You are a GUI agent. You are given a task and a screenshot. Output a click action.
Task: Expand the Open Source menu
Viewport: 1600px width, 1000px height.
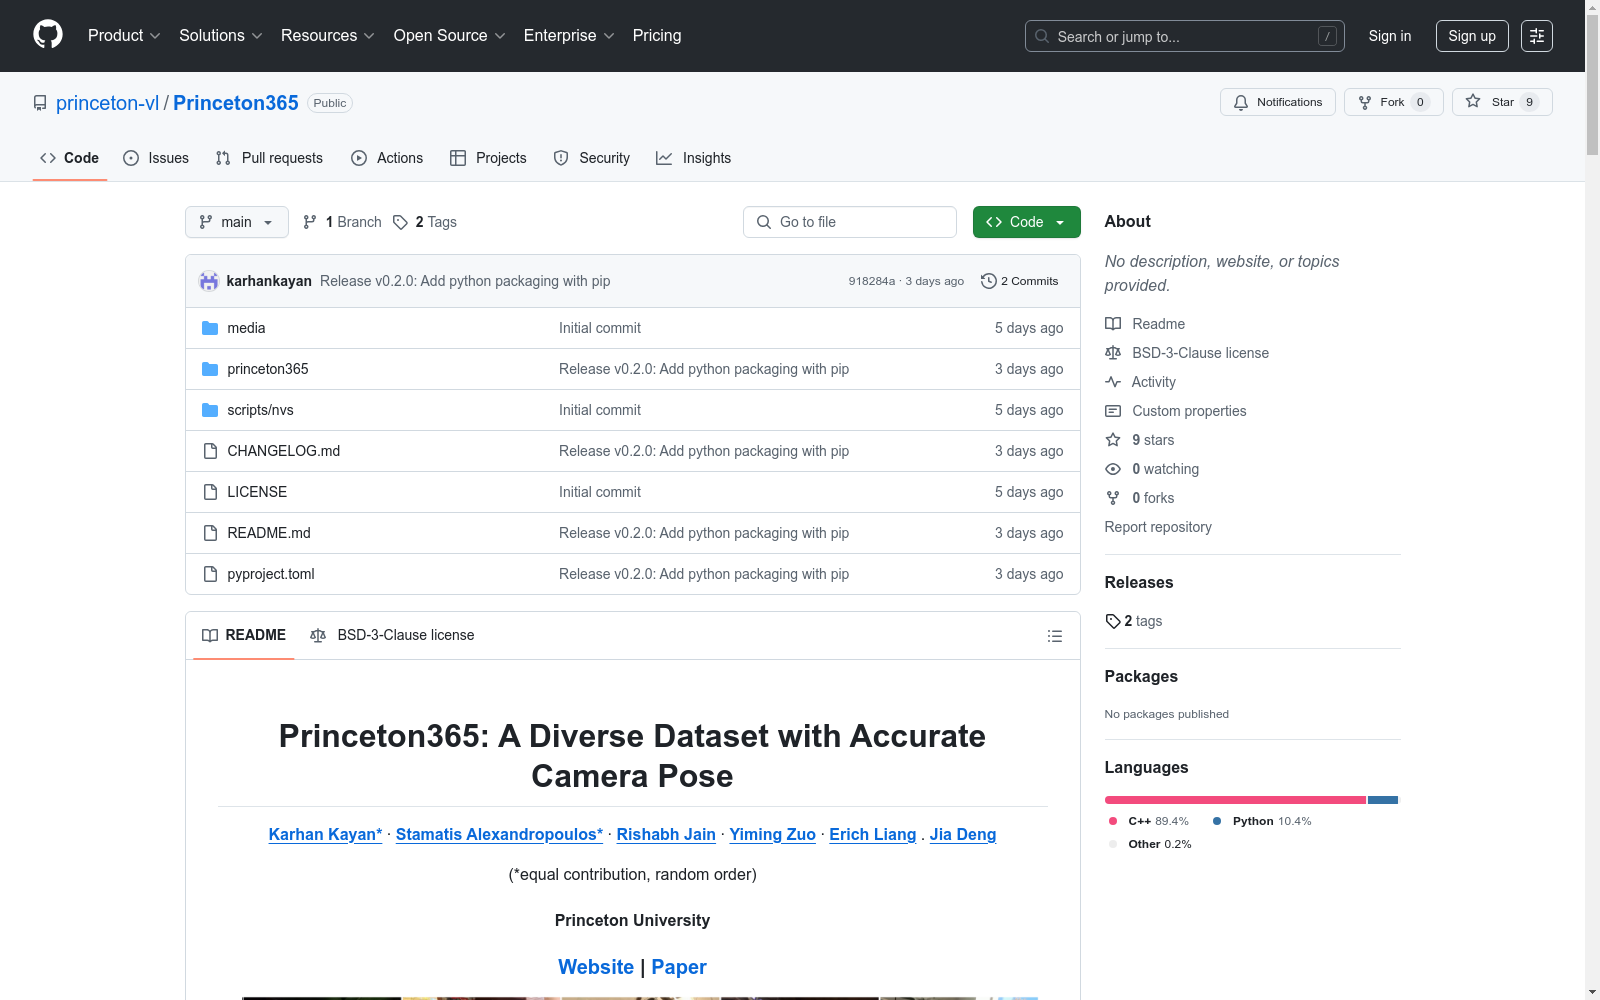(x=450, y=36)
